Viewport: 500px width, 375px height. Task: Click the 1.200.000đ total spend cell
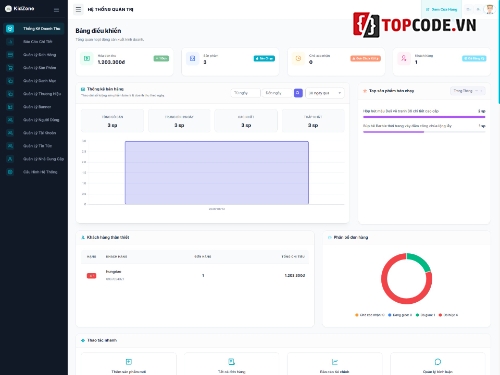[x=295, y=276]
